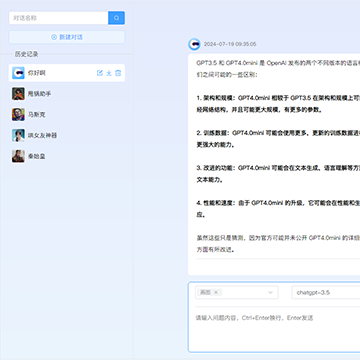Click the 请输入问题内容 message text area
Image resolution: width=360 pixels, height=360 pixels.
[274, 330]
